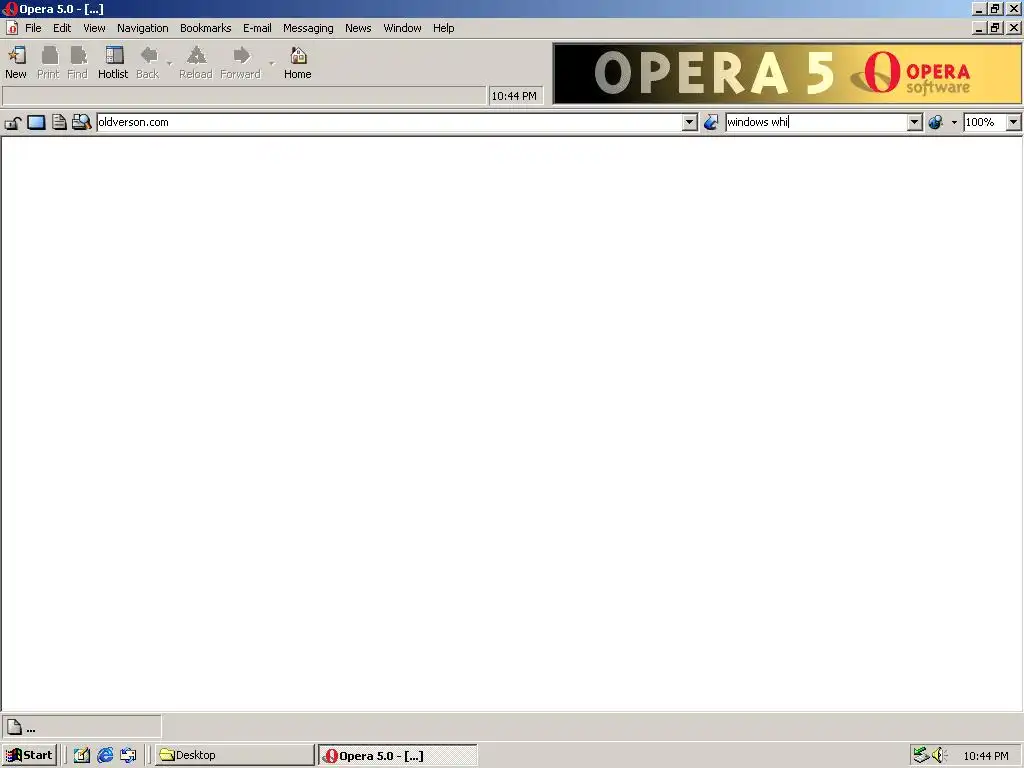
Task: Toggle document mode with the page icon
Action: tap(59, 122)
